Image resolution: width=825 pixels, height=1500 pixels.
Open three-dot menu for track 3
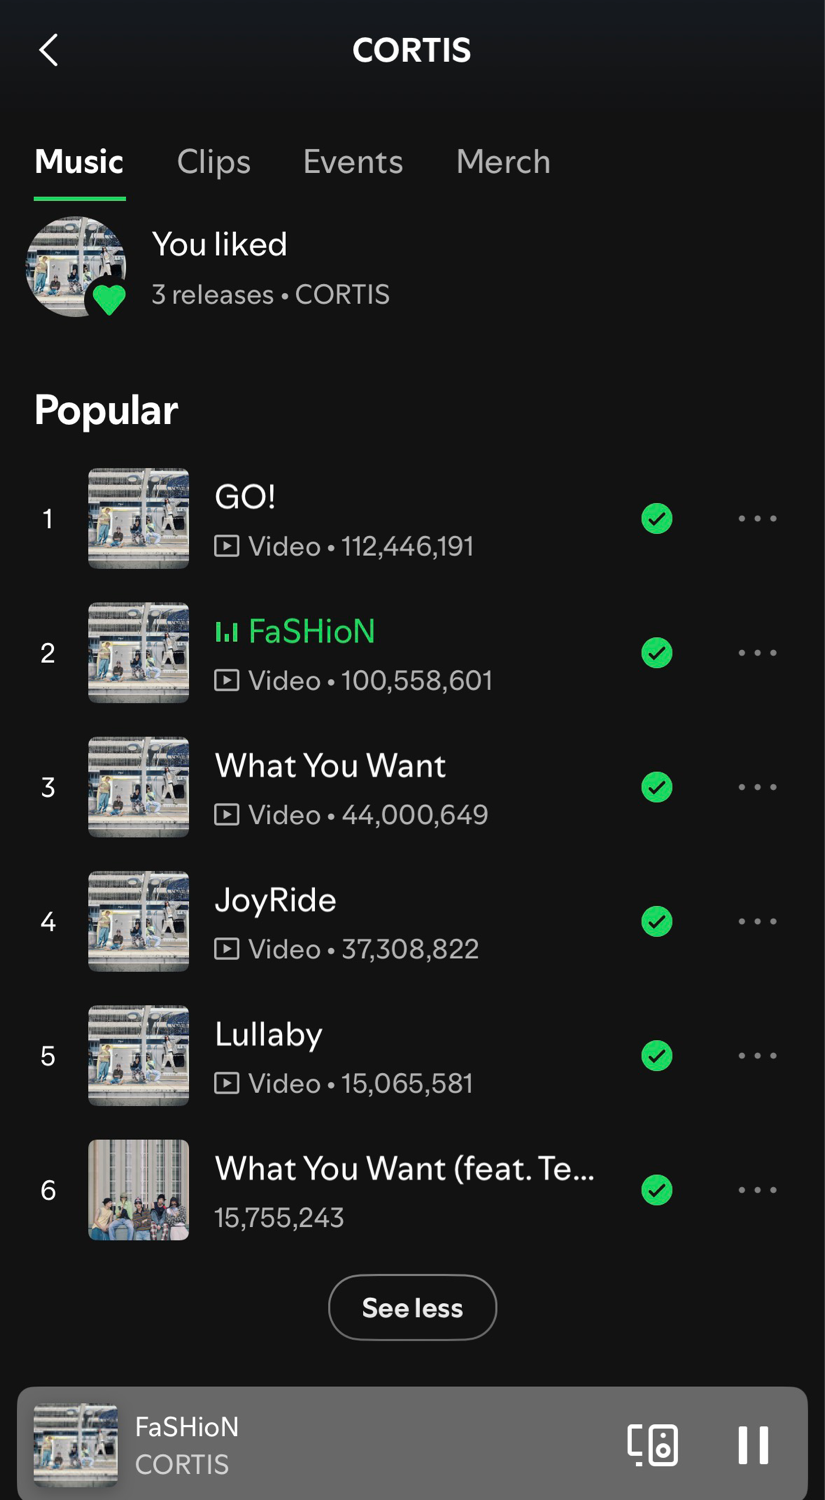757,788
